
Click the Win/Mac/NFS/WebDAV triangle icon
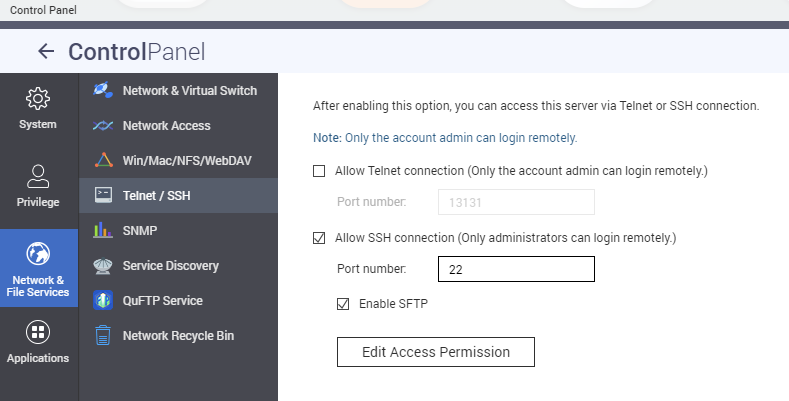pos(103,160)
